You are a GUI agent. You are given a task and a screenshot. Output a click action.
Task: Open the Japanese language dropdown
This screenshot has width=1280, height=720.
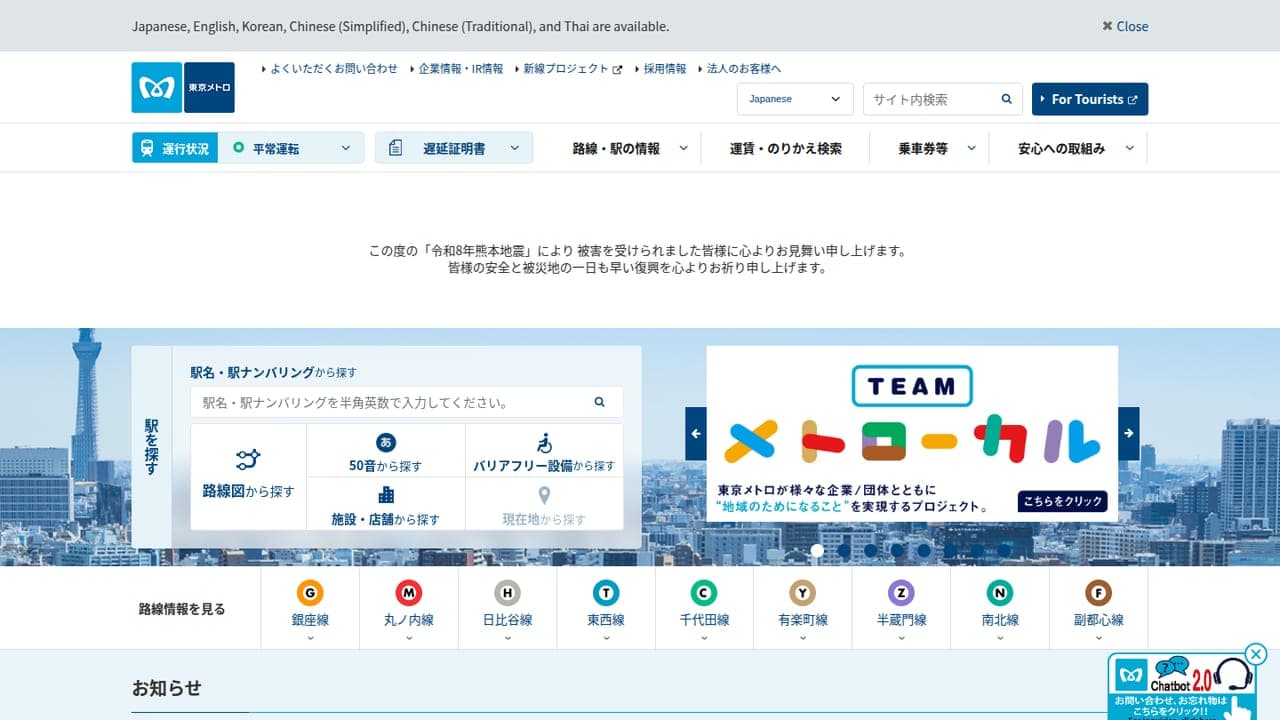click(x=795, y=99)
